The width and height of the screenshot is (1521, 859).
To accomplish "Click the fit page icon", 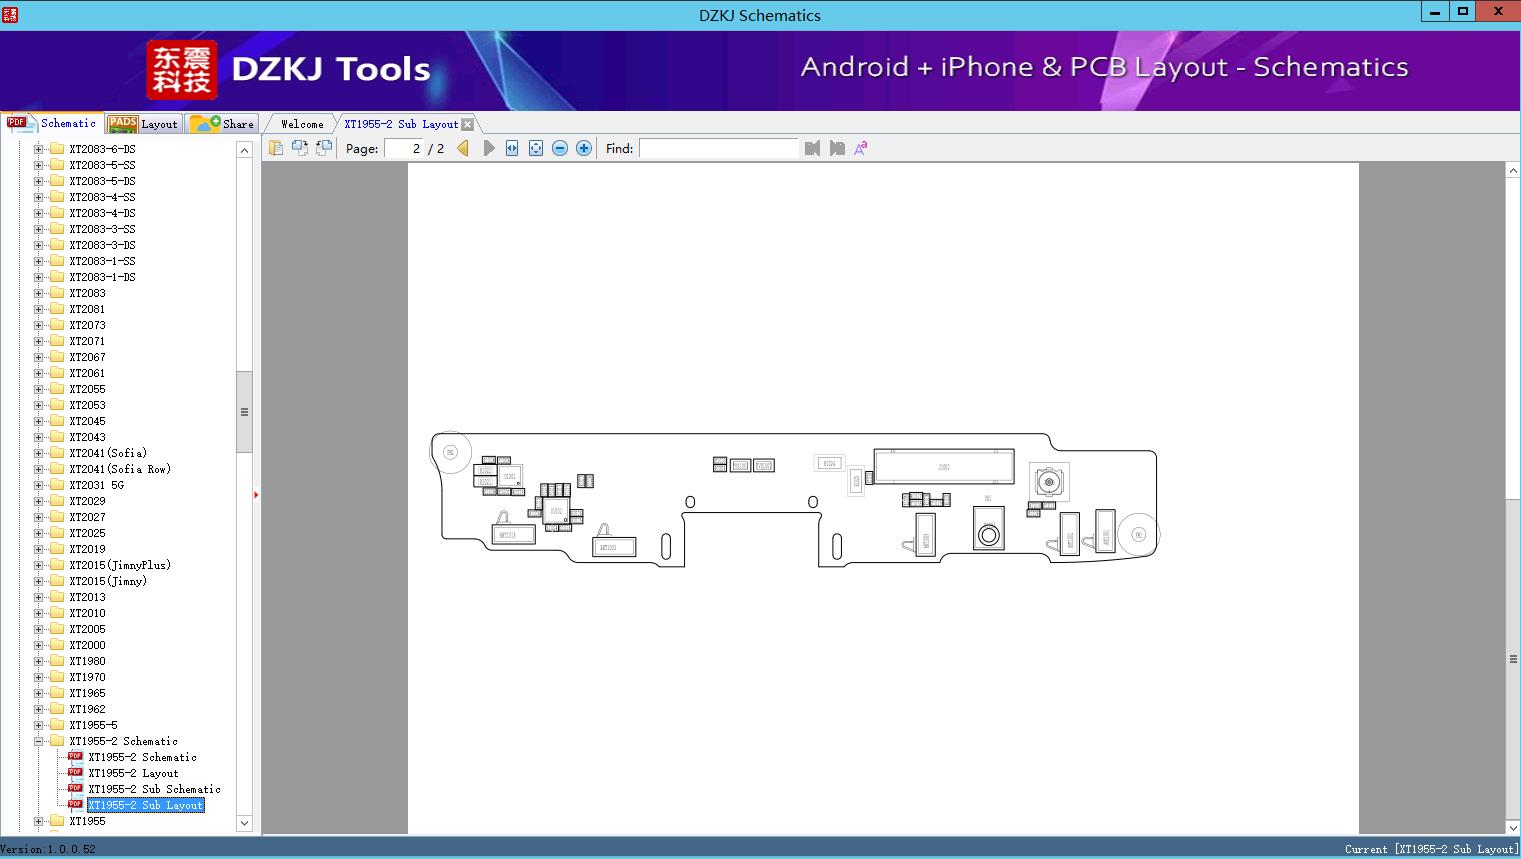I will click(536, 148).
